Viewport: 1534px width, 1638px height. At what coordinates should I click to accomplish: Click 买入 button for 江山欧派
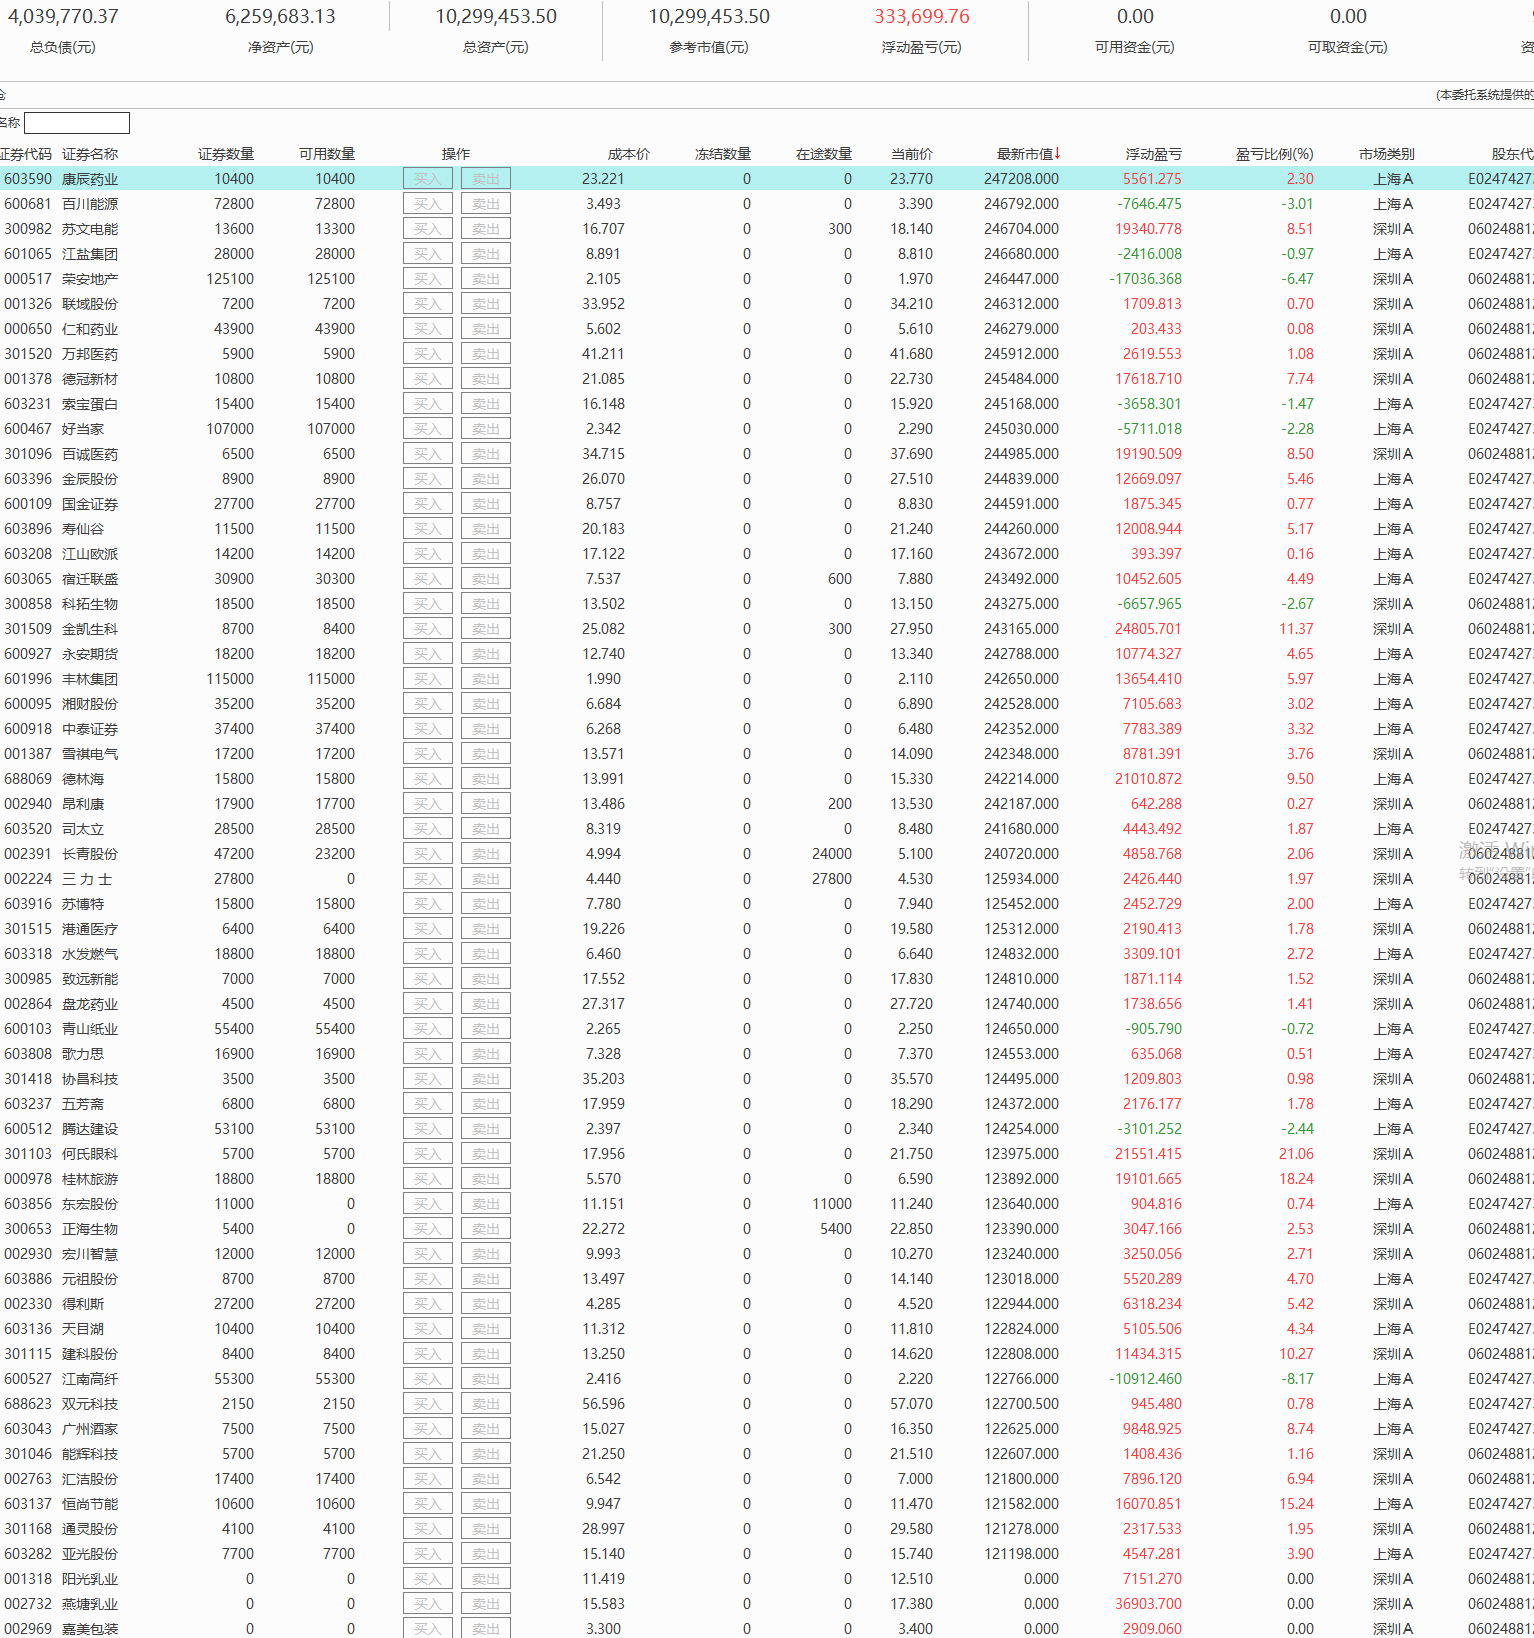[x=428, y=554]
